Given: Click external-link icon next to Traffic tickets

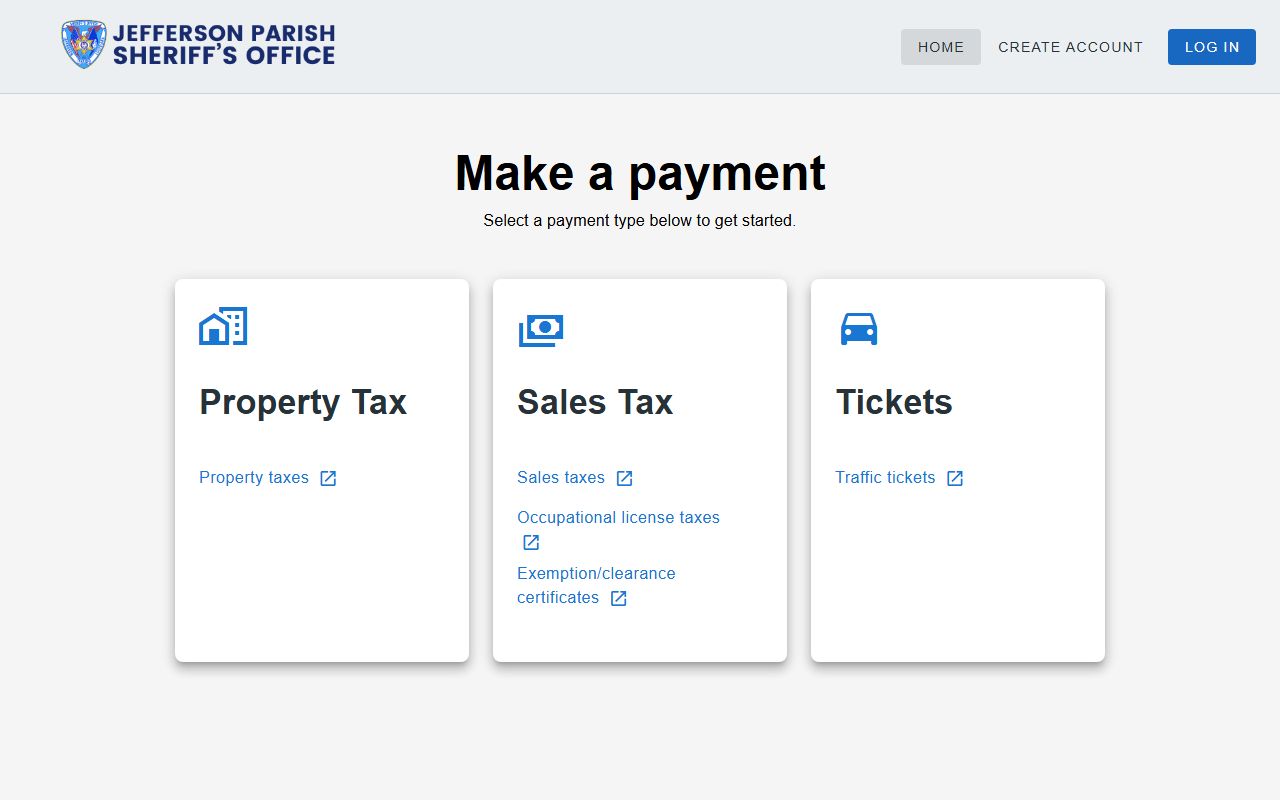Looking at the screenshot, I should (955, 478).
